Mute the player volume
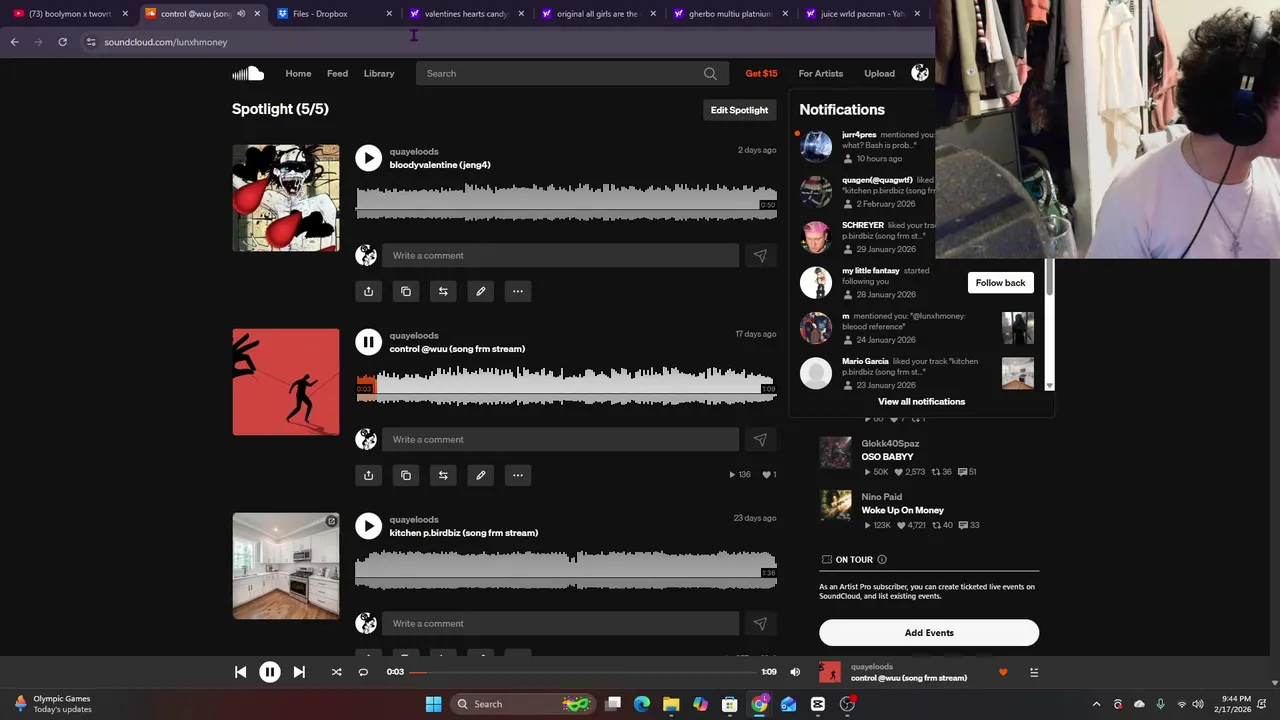The image size is (1280, 720). [x=795, y=672]
